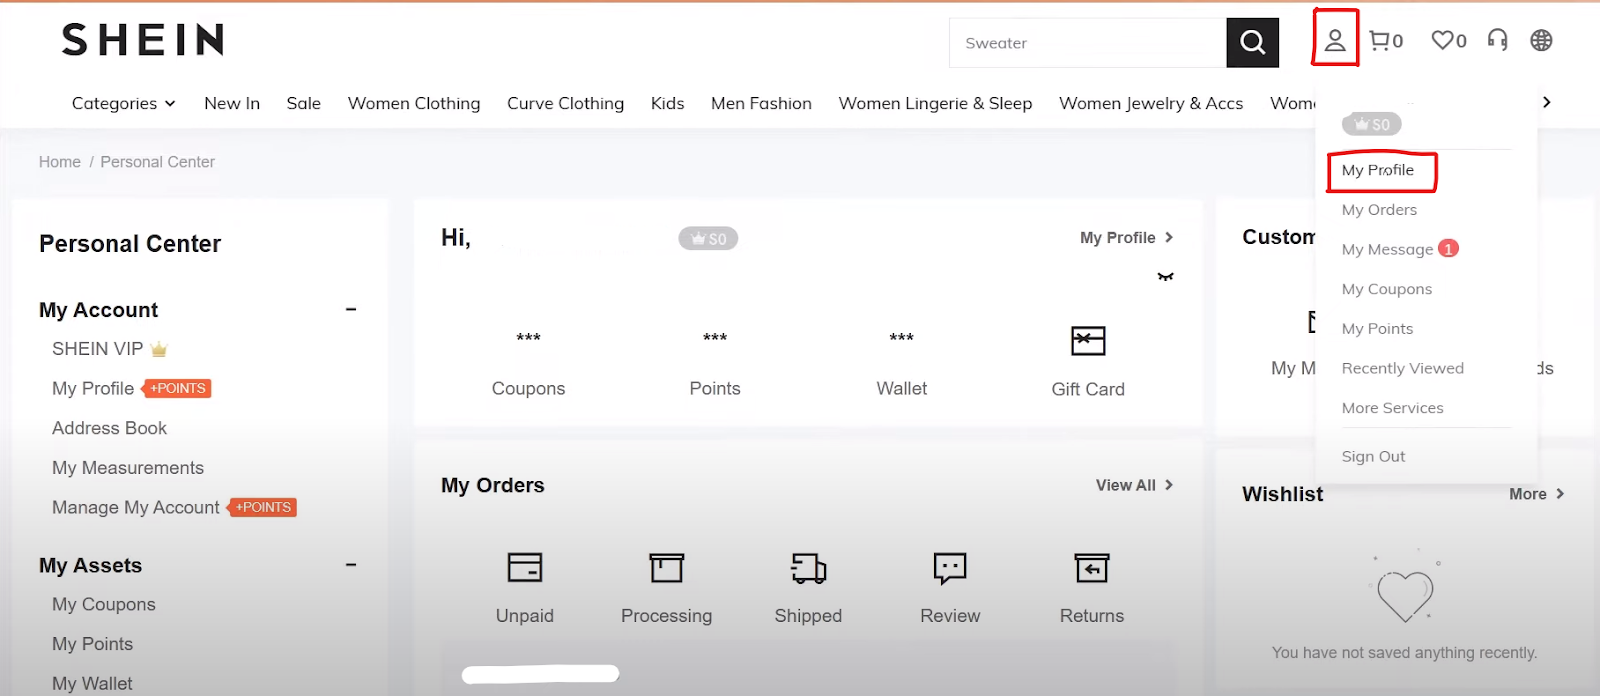
Task: Click the Home breadcrumb link
Action: (60, 162)
